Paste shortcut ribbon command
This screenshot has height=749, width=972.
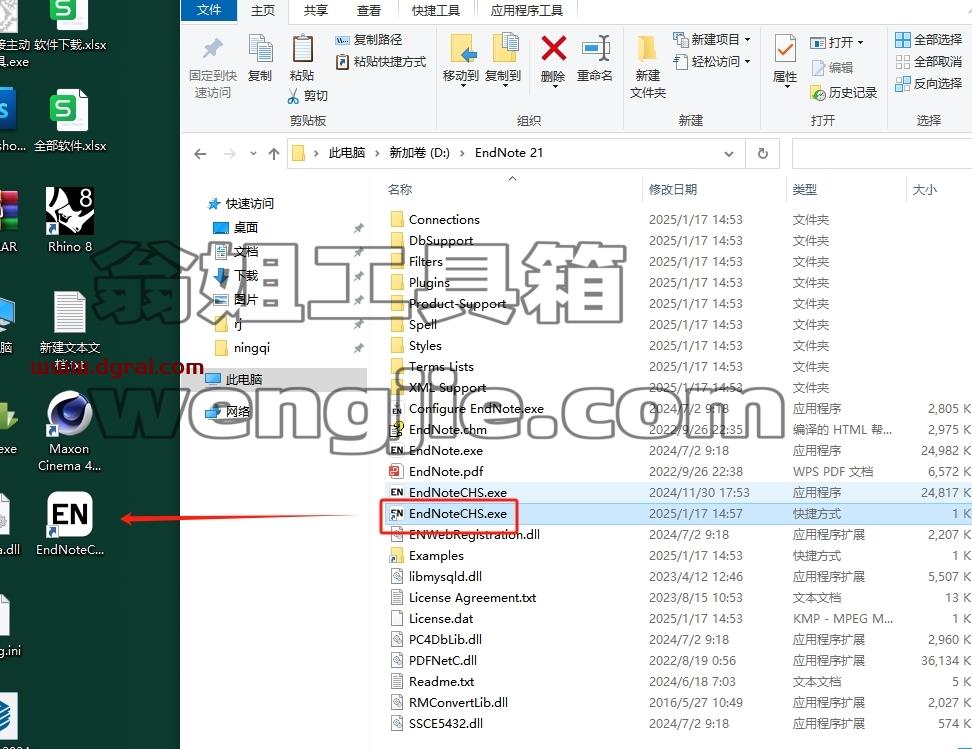point(381,61)
